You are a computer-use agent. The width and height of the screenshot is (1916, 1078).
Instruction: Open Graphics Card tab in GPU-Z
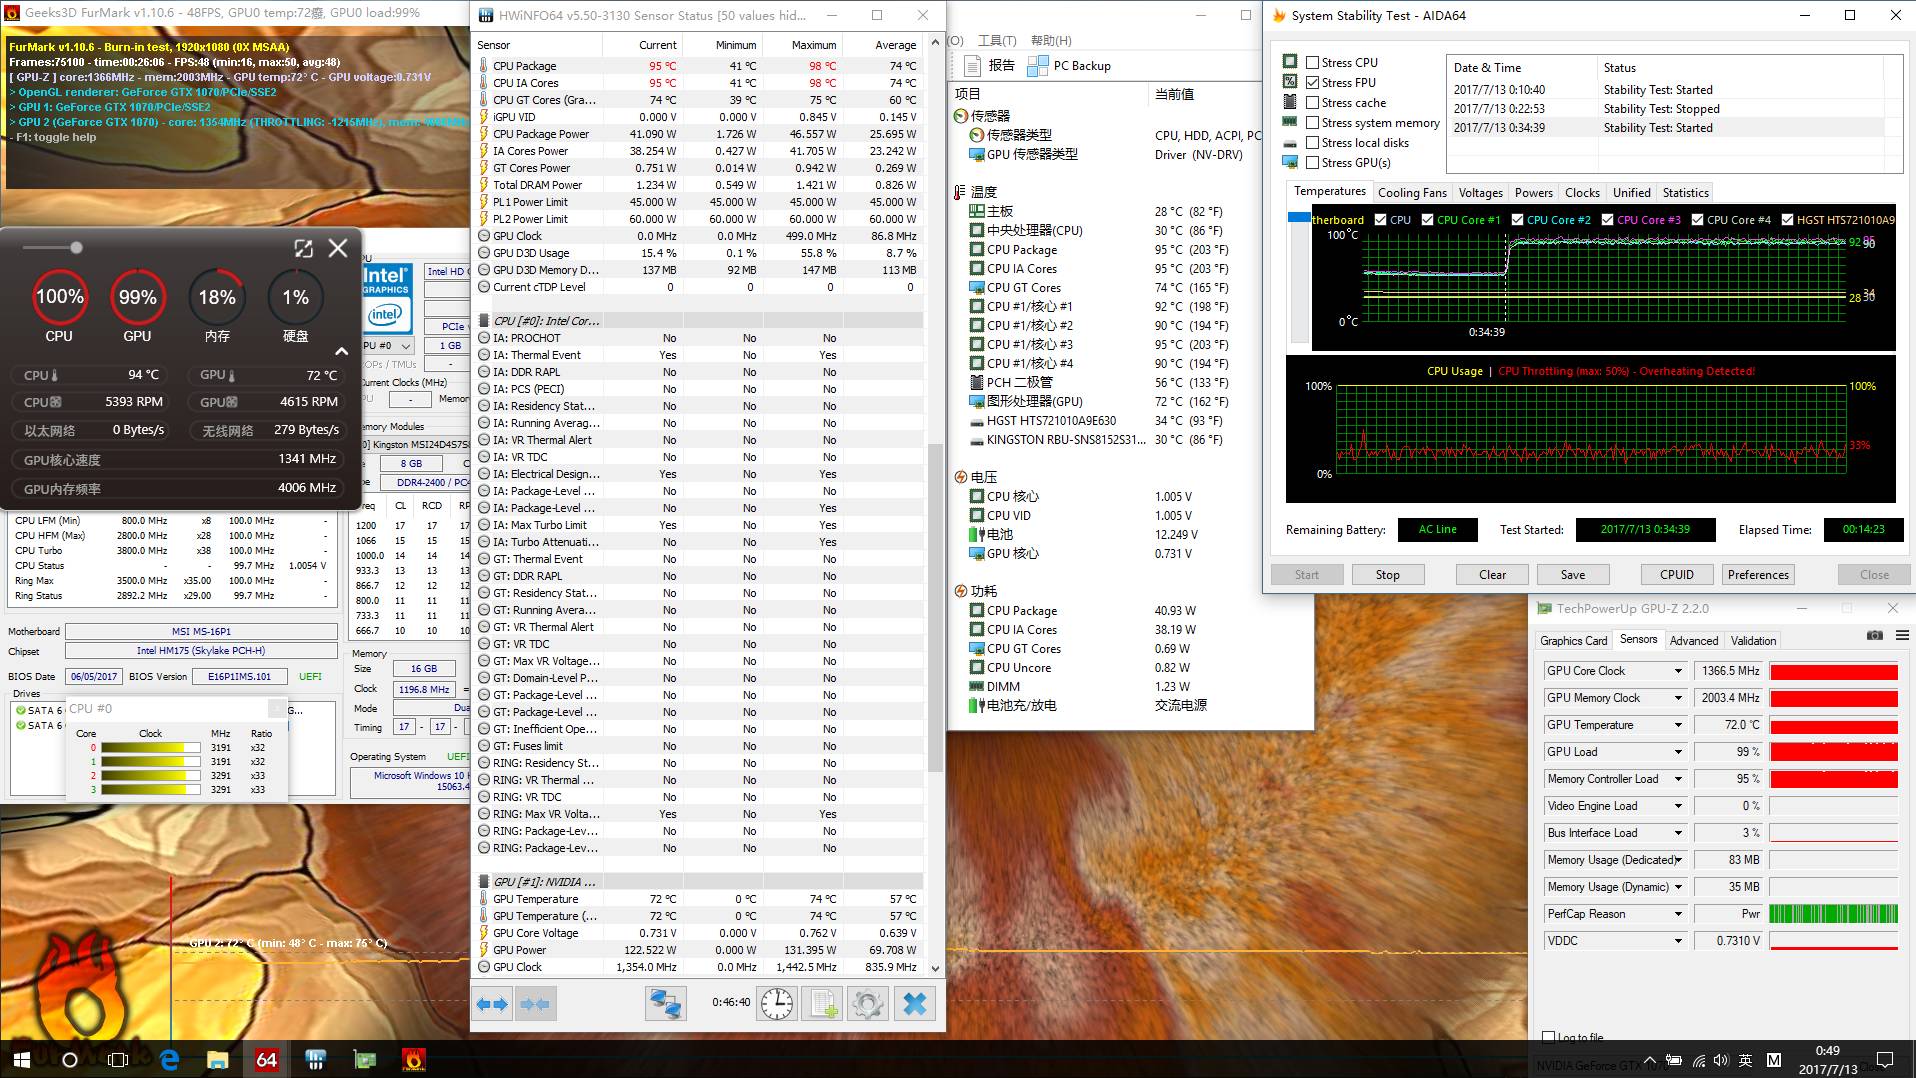click(1573, 641)
